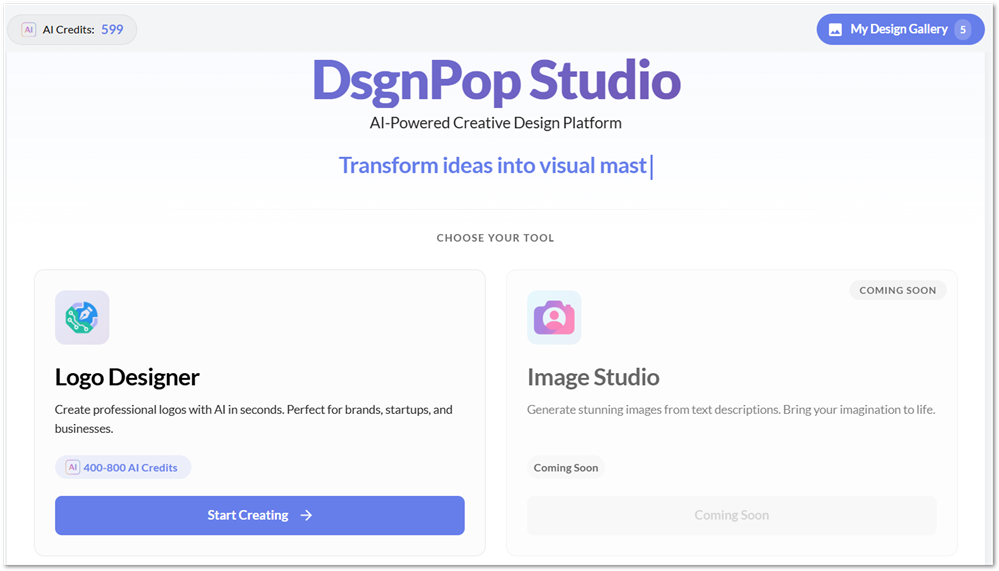Click the AI-Powered Creative Design Platform subtitle

[x=496, y=123]
